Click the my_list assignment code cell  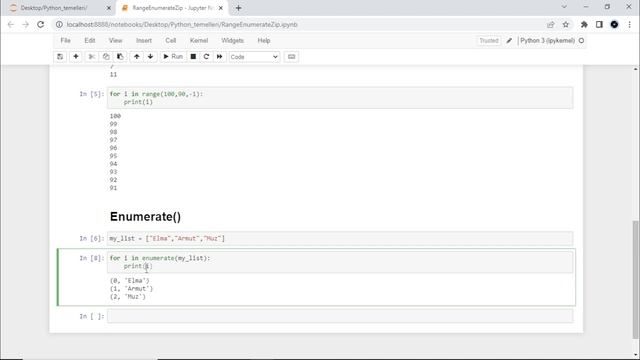(x=340, y=238)
